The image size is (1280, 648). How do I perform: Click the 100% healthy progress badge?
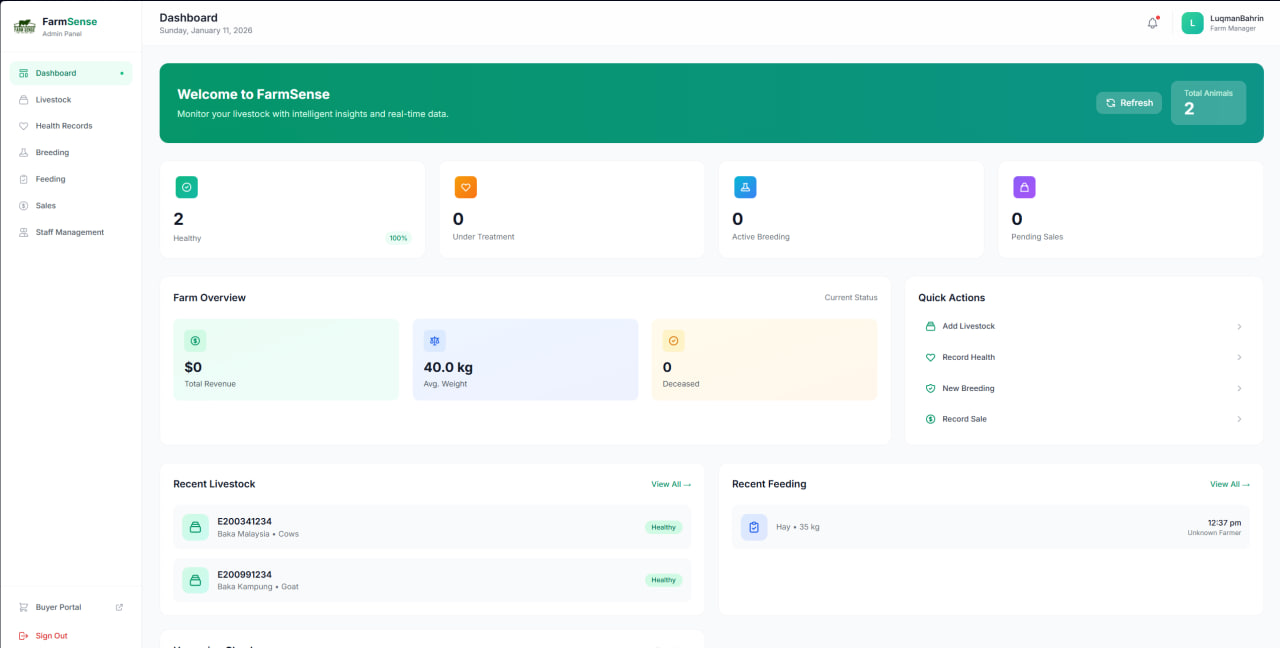(398, 238)
